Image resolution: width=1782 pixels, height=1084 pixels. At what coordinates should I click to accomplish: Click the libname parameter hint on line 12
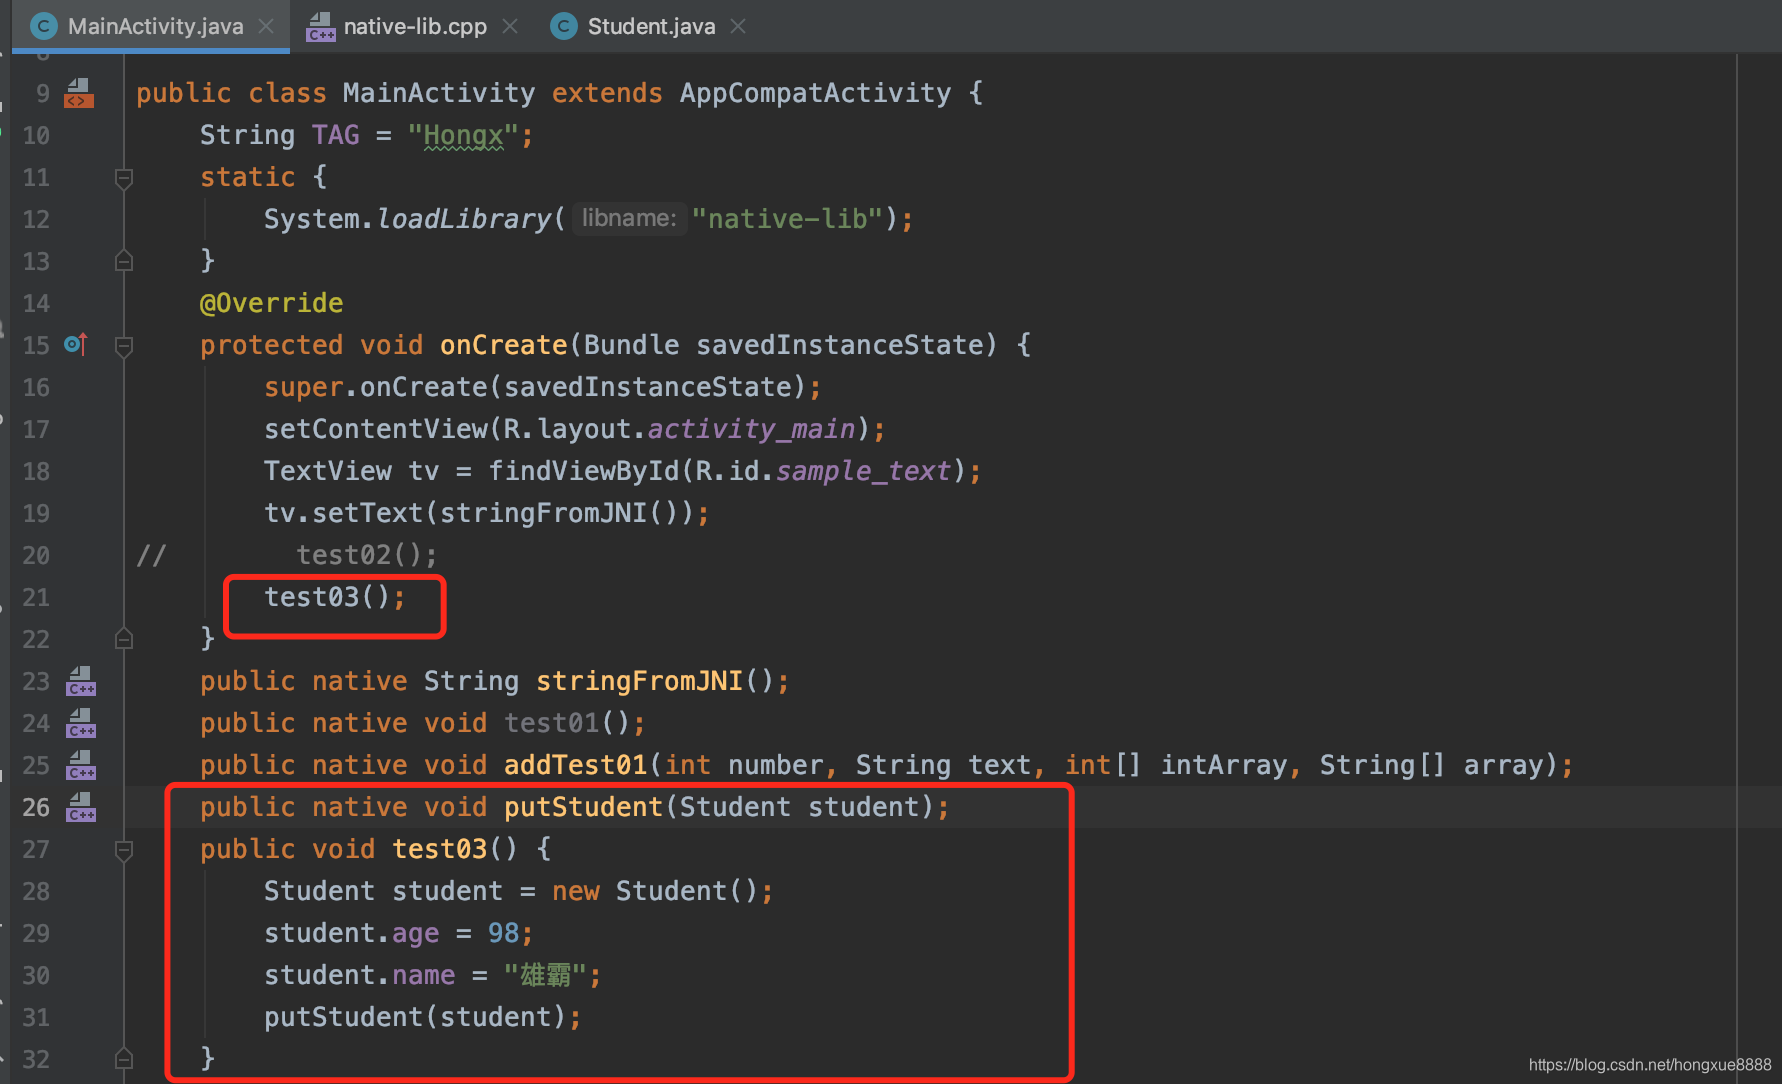[629, 218]
